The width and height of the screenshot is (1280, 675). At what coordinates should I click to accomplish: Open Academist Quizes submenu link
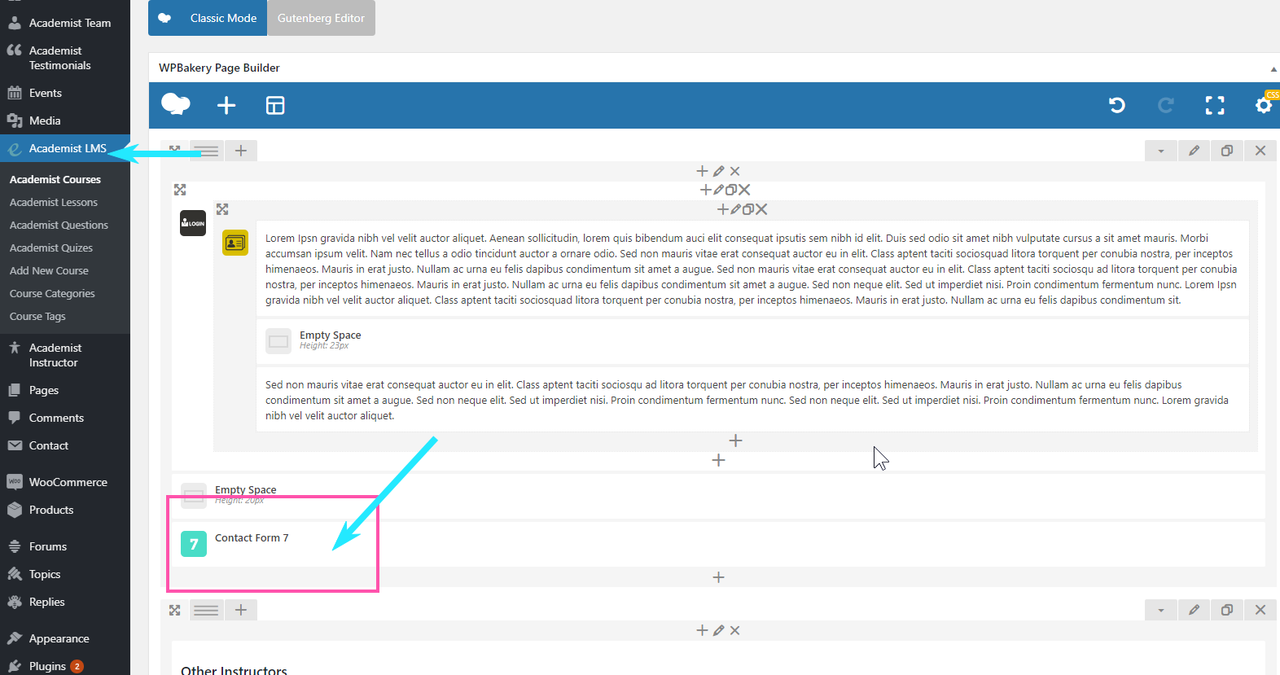51,248
